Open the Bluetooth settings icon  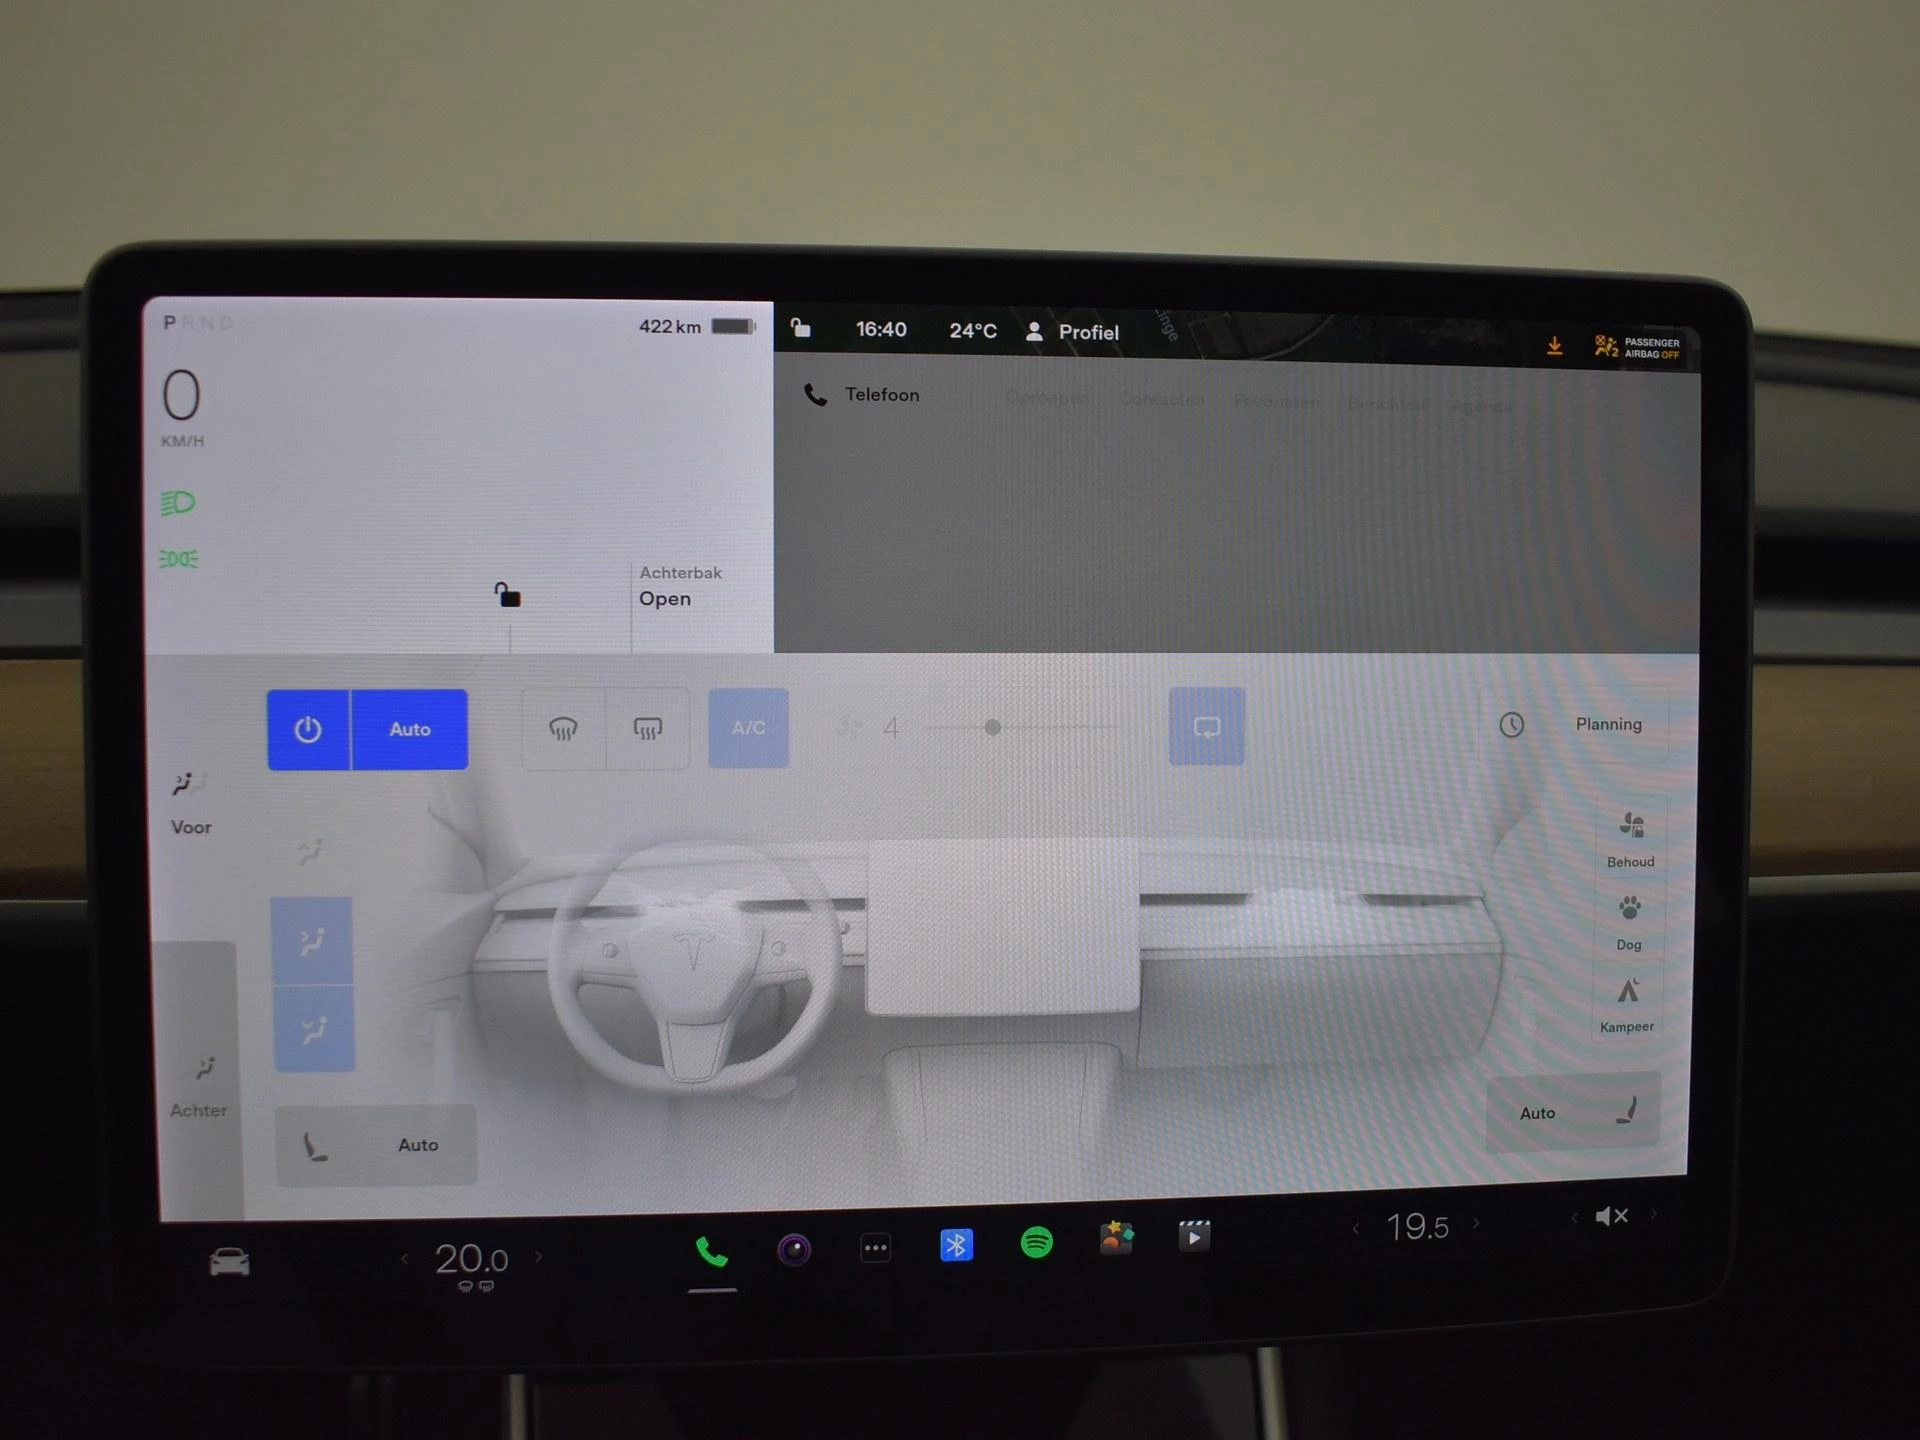[956, 1245]
